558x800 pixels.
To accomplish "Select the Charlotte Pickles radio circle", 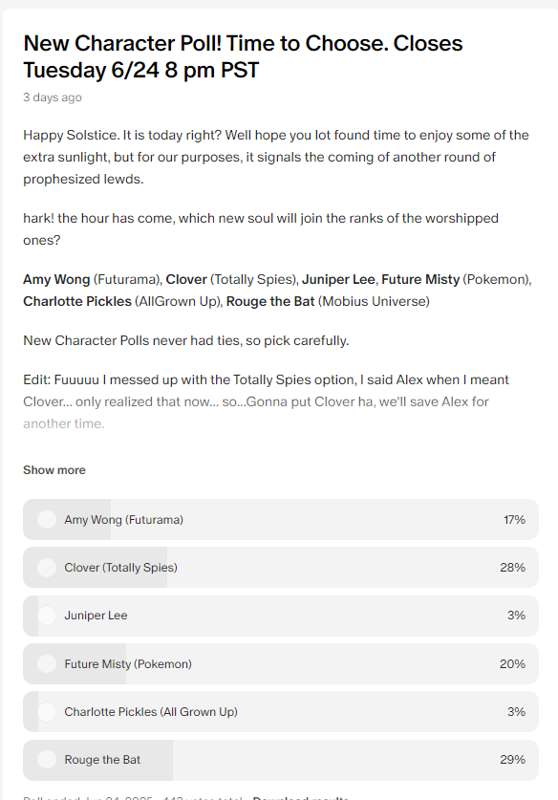I will (x=46, y=712).
